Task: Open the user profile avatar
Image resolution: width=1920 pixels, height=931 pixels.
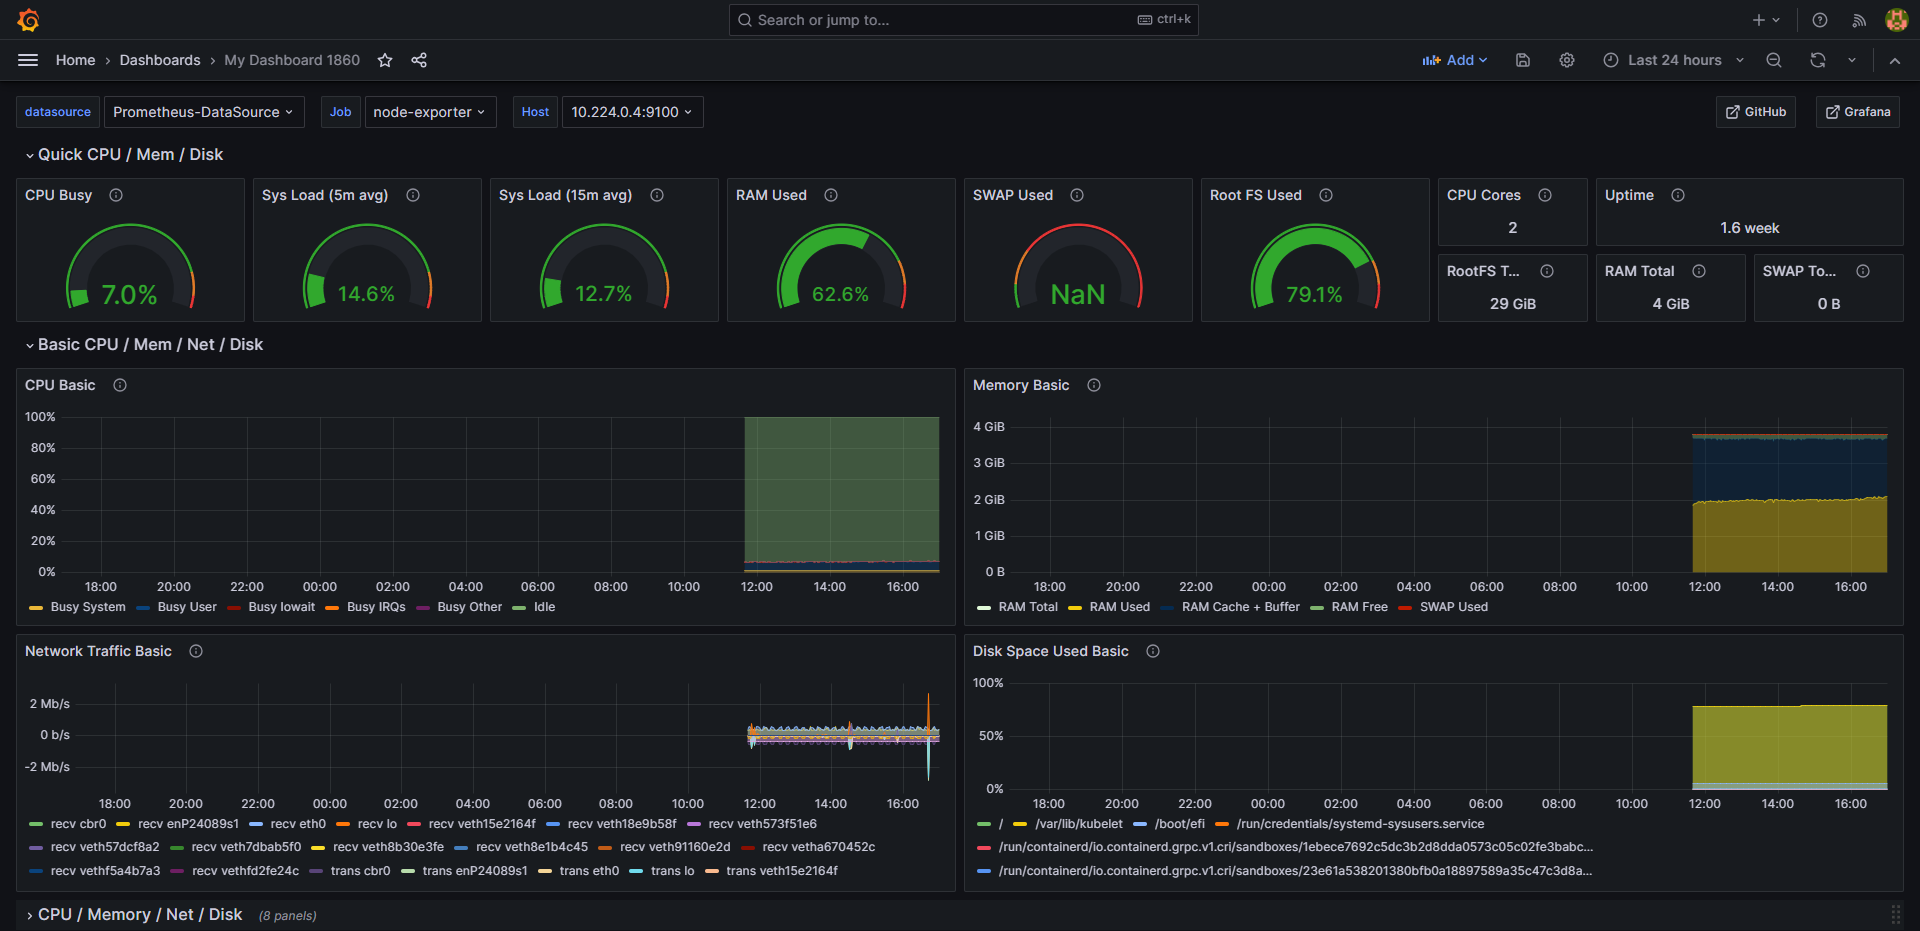Action: tap(1896, 20)
